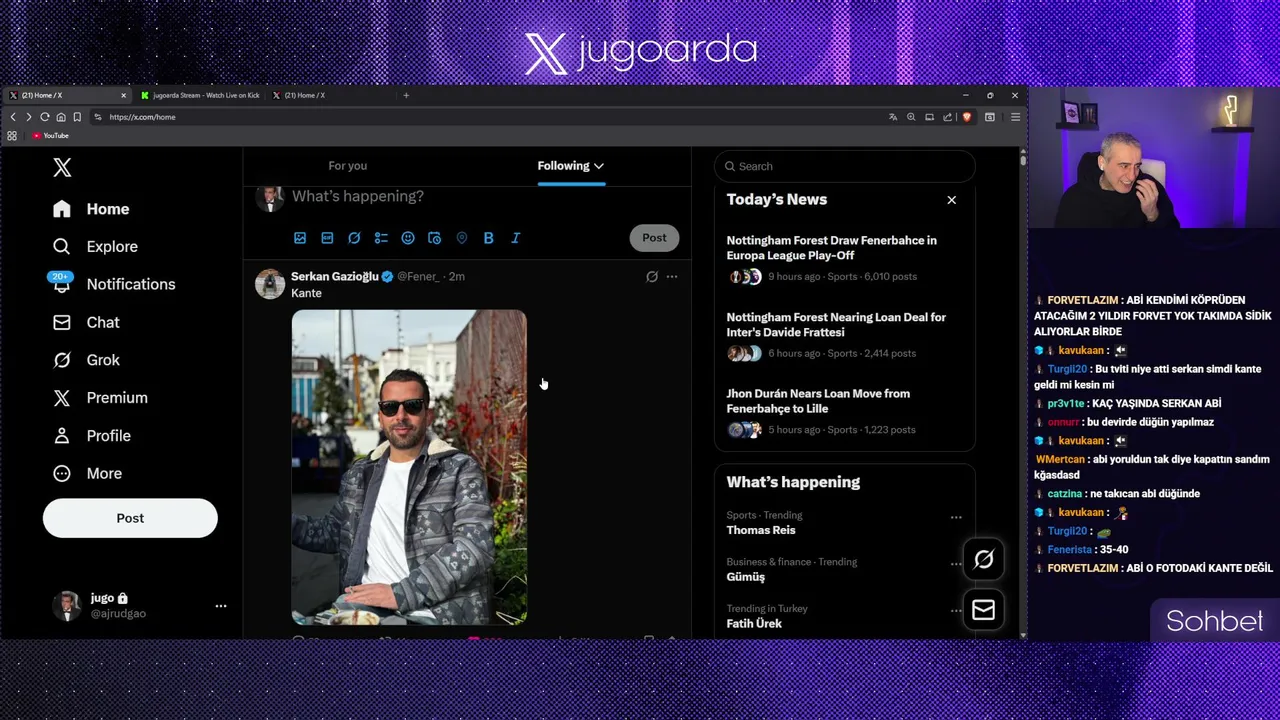Viewport: 1280px width, 720px height.
Task: Open Gümüş trending topic
Action: [x=746, y=577]
